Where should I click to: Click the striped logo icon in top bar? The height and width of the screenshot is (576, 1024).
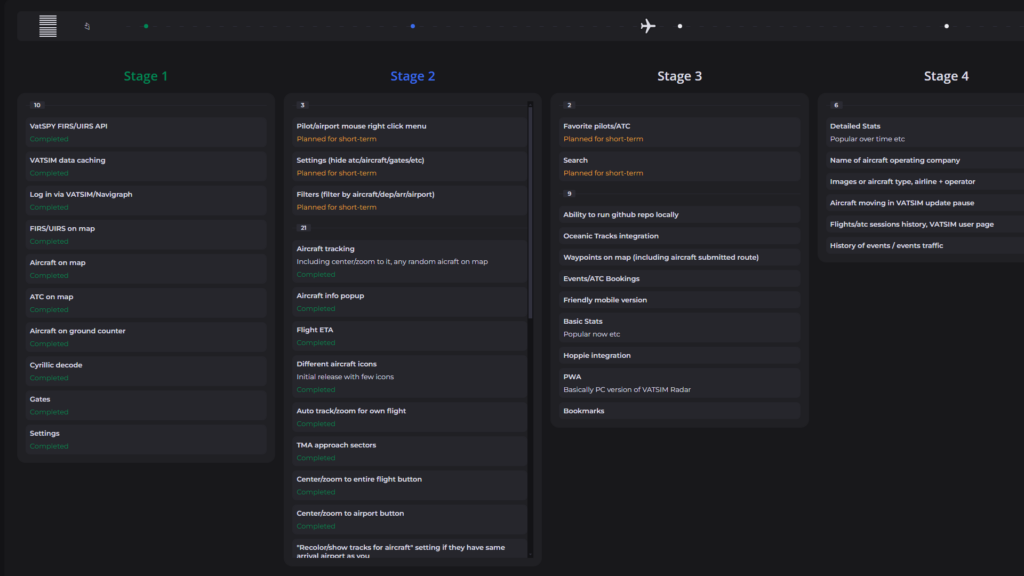click(x=48, y=26)
